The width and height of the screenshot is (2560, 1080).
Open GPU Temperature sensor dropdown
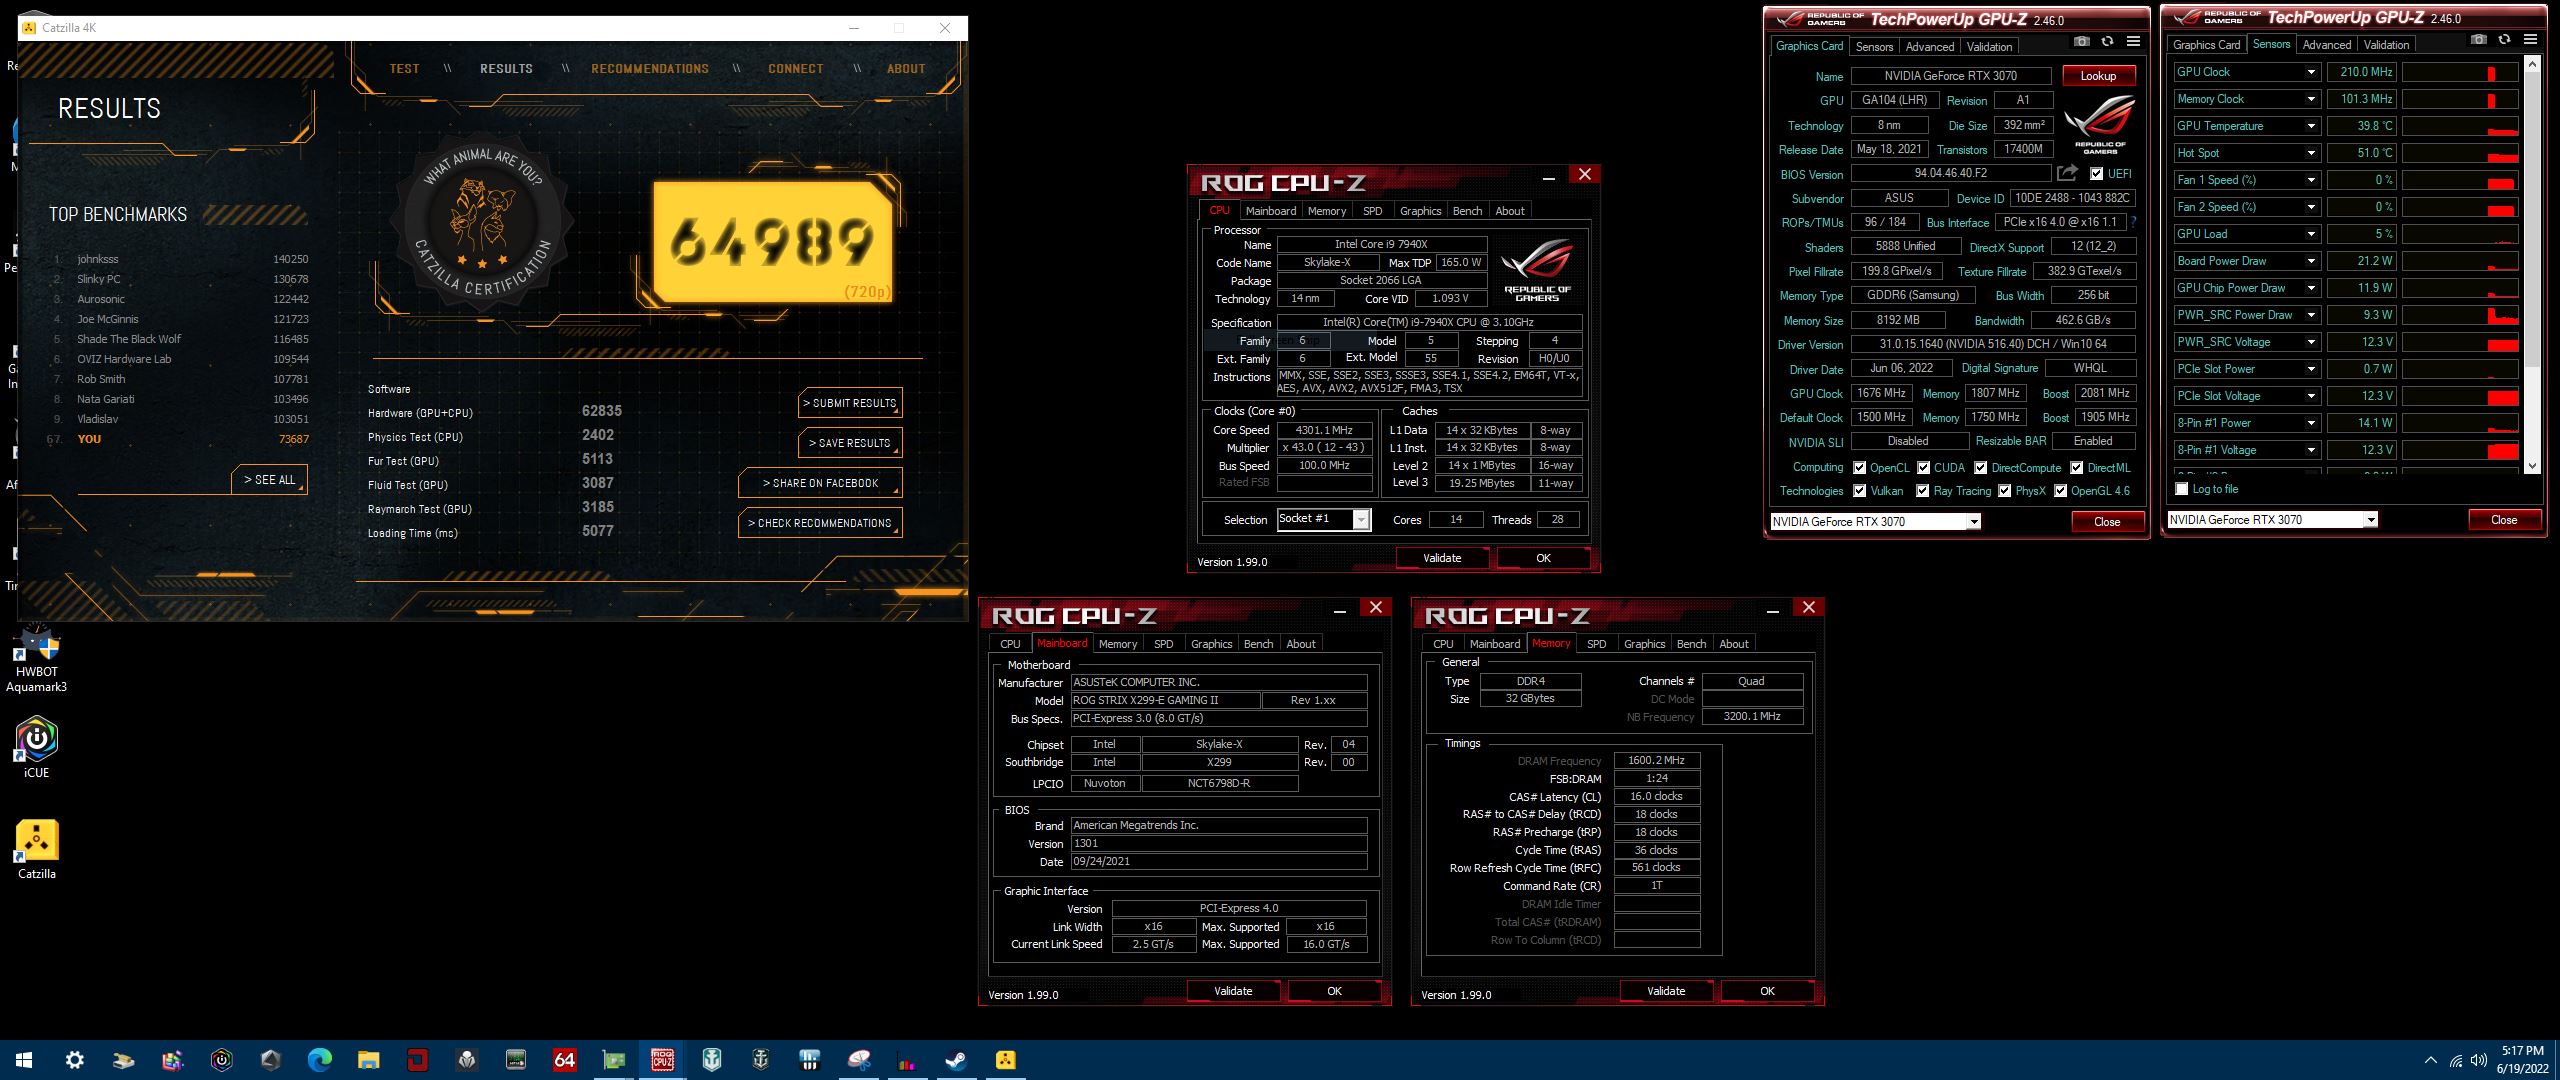pyautogui.click(x=2311, y=126)
